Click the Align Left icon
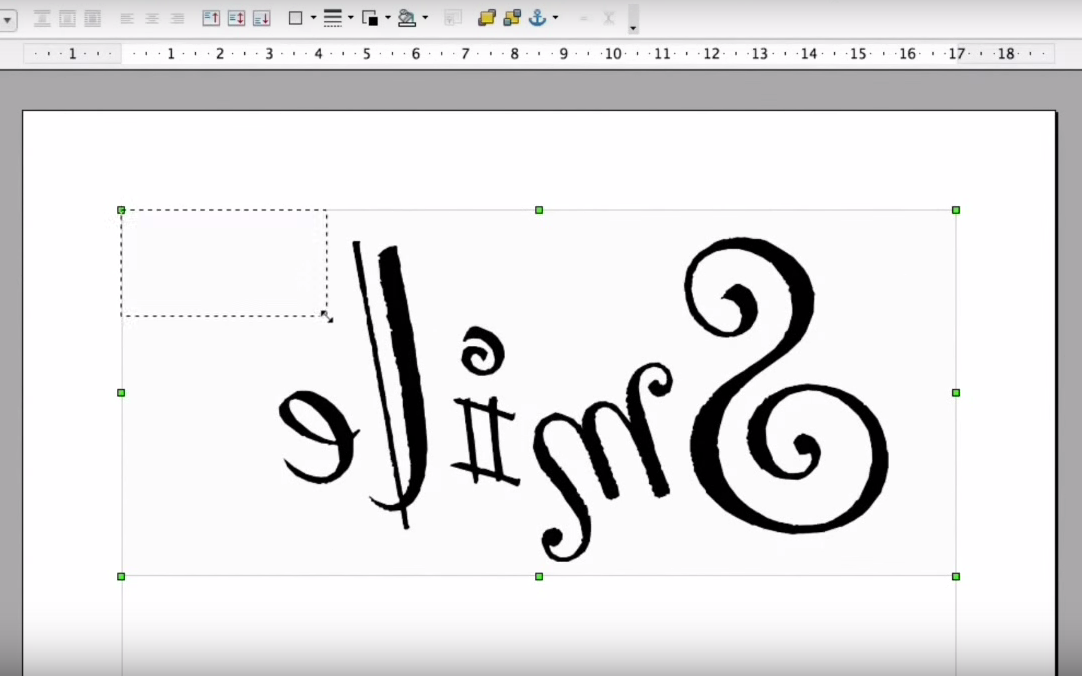 point(126,17)
